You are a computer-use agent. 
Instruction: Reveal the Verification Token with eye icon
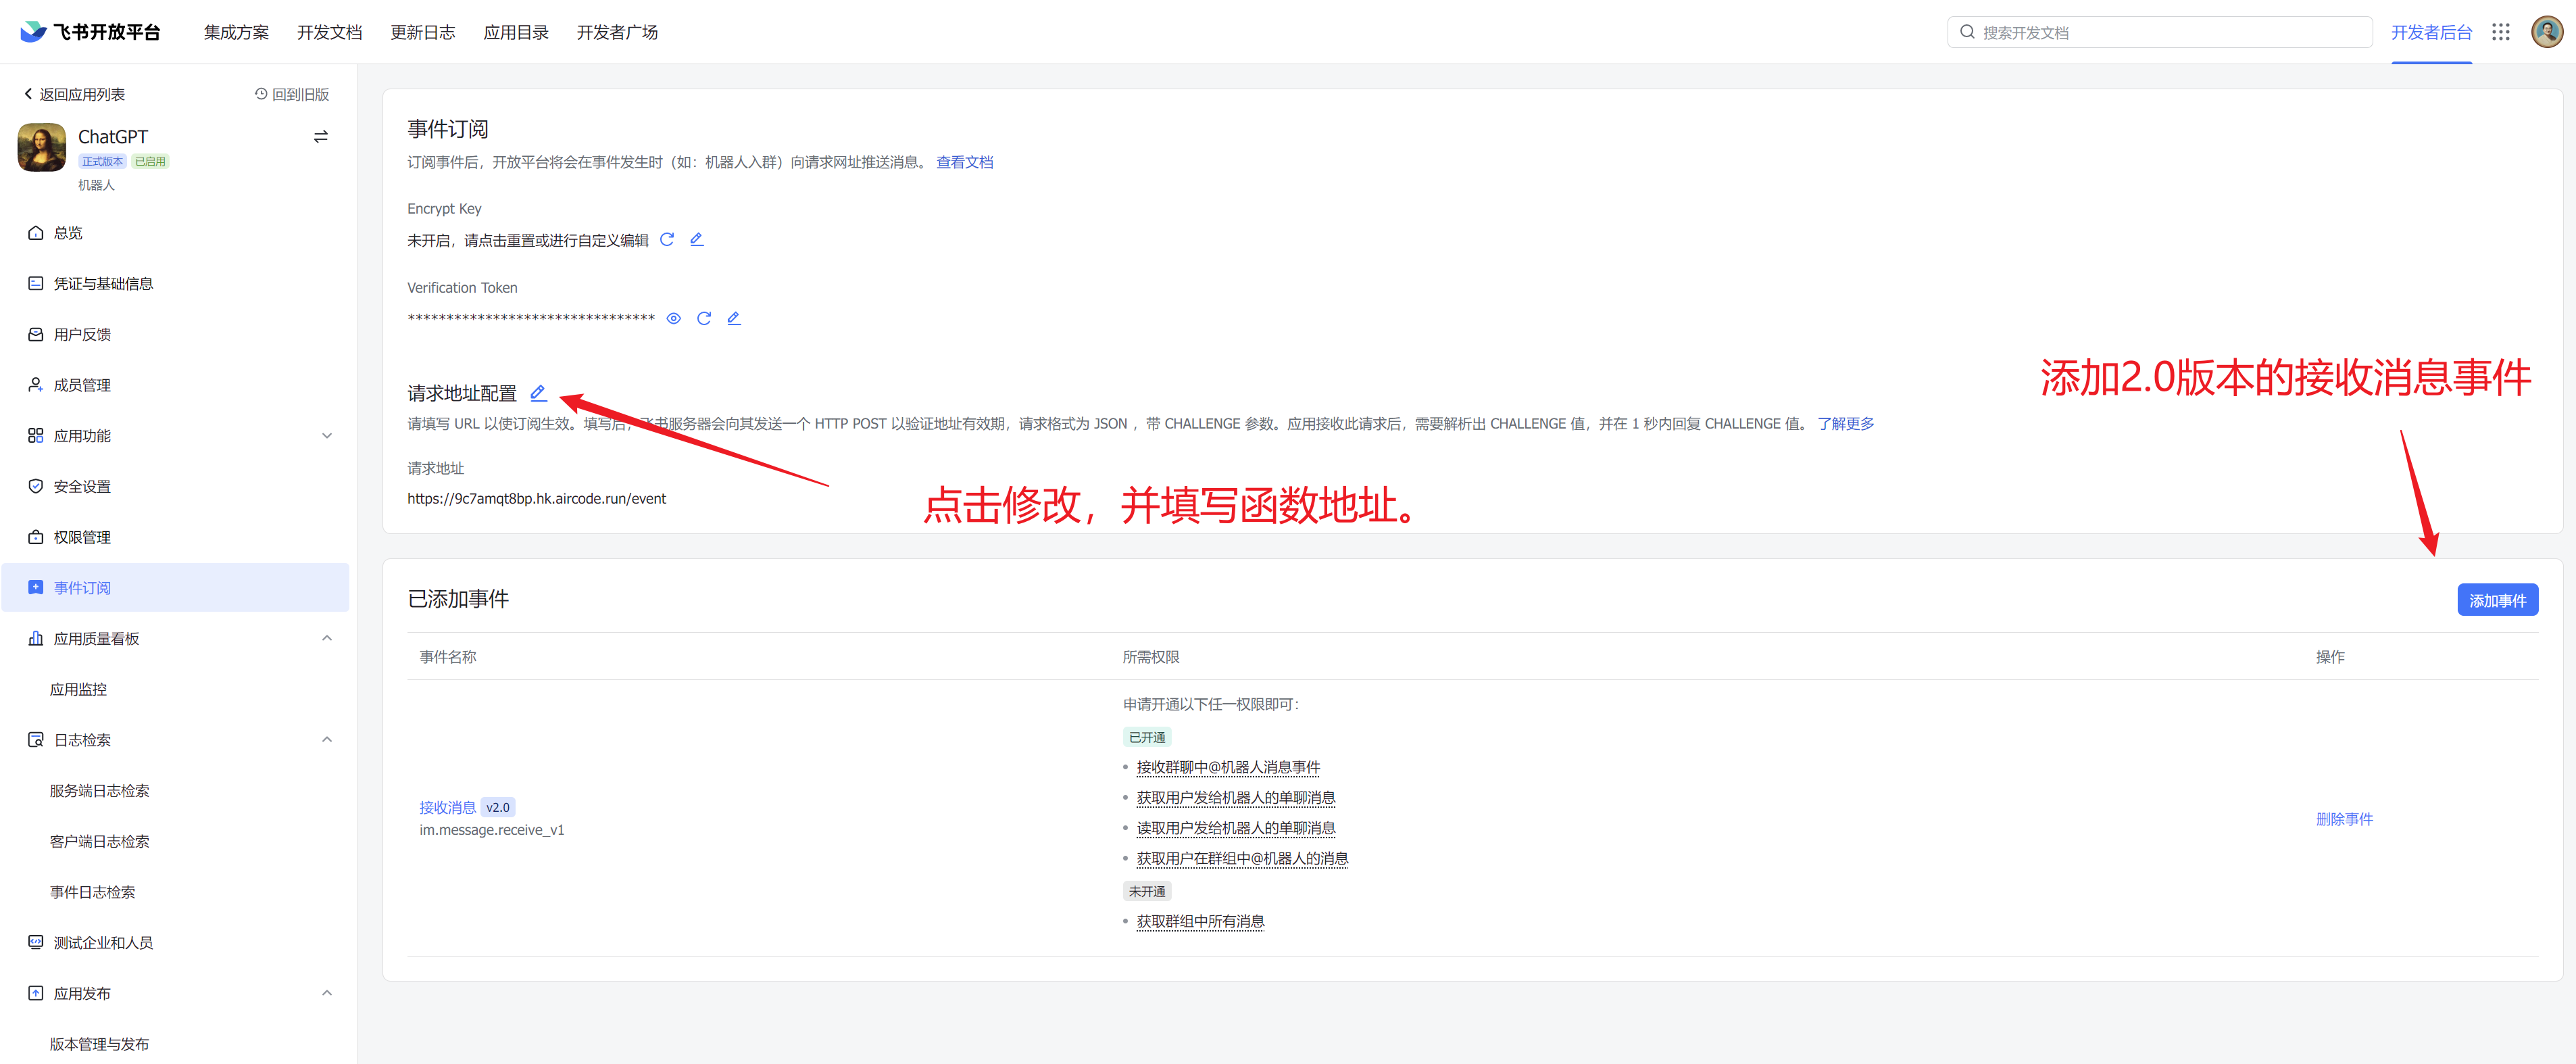click(x=674, y=318)
